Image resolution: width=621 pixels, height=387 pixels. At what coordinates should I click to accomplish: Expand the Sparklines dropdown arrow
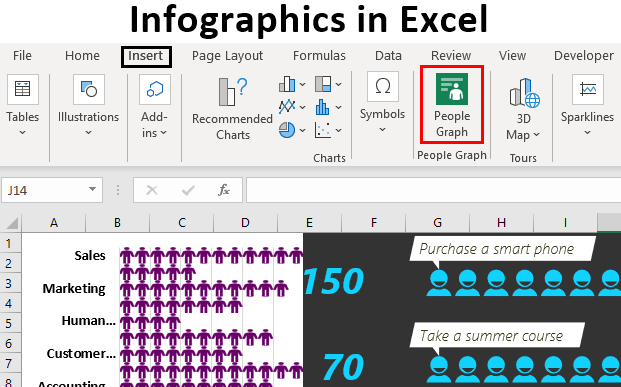coord(587,133)
